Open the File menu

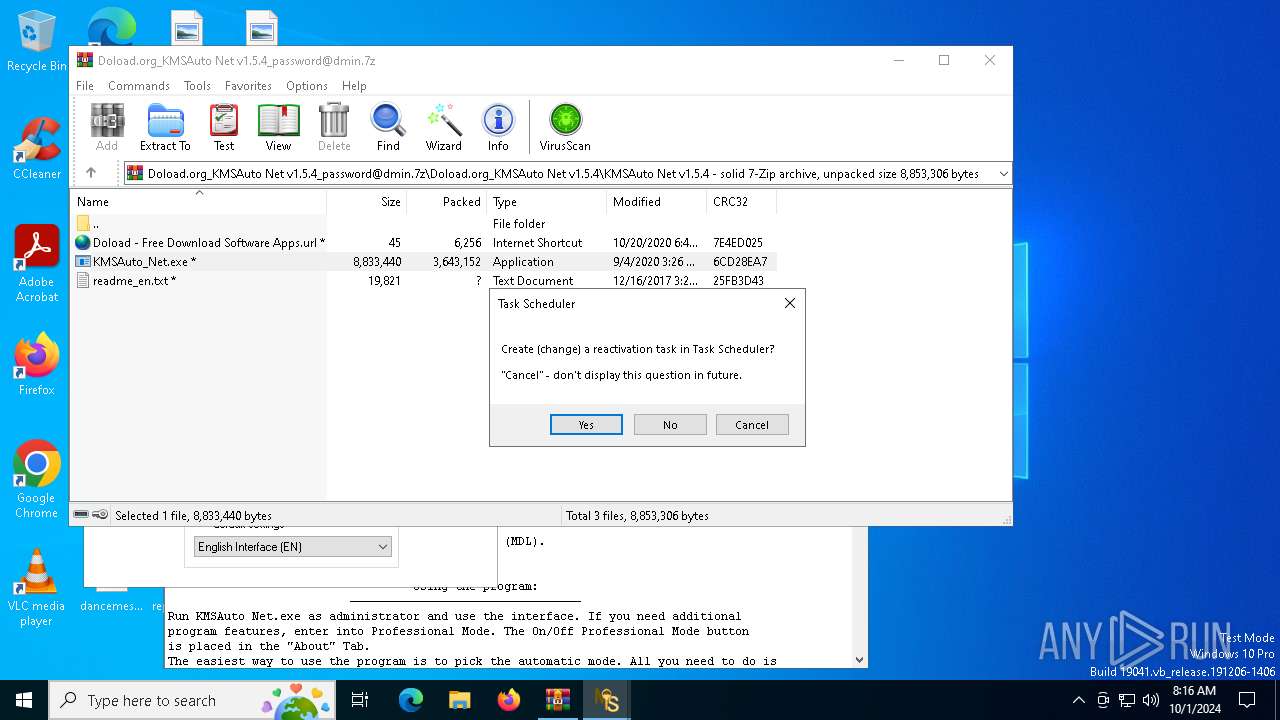[85, 86]
